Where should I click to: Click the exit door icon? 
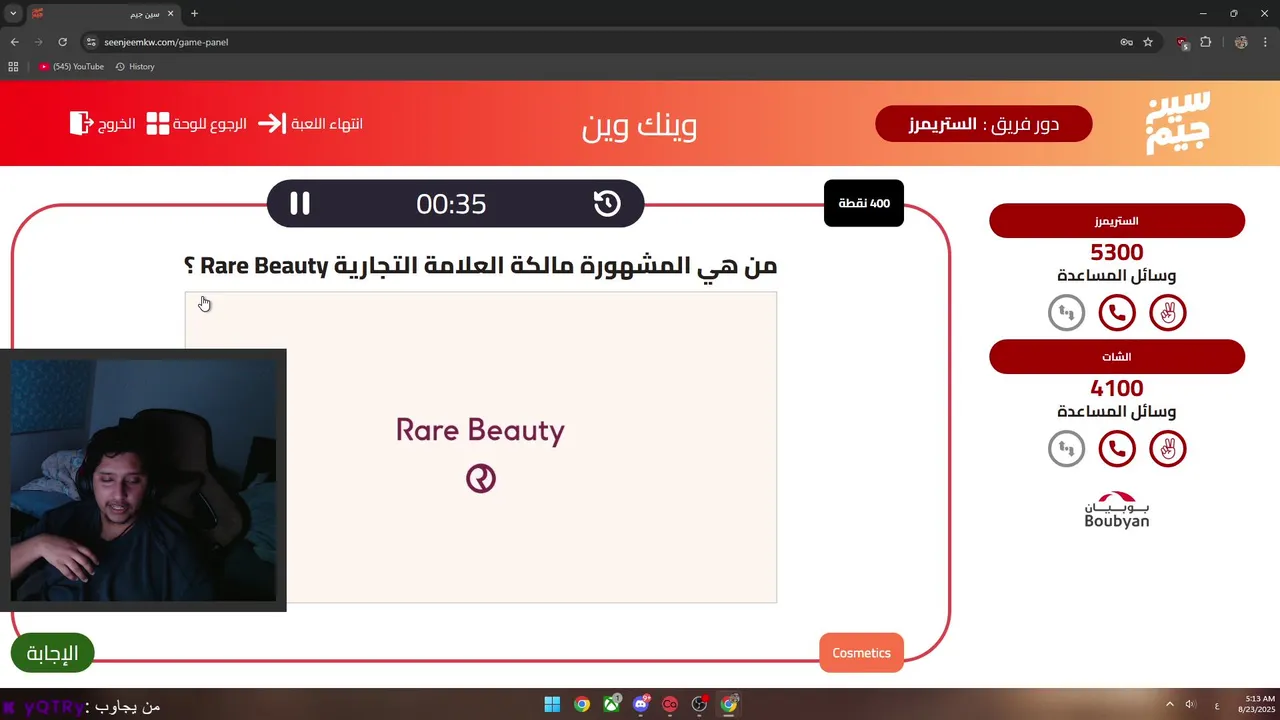pyautogui.click(x=81, y=123)
